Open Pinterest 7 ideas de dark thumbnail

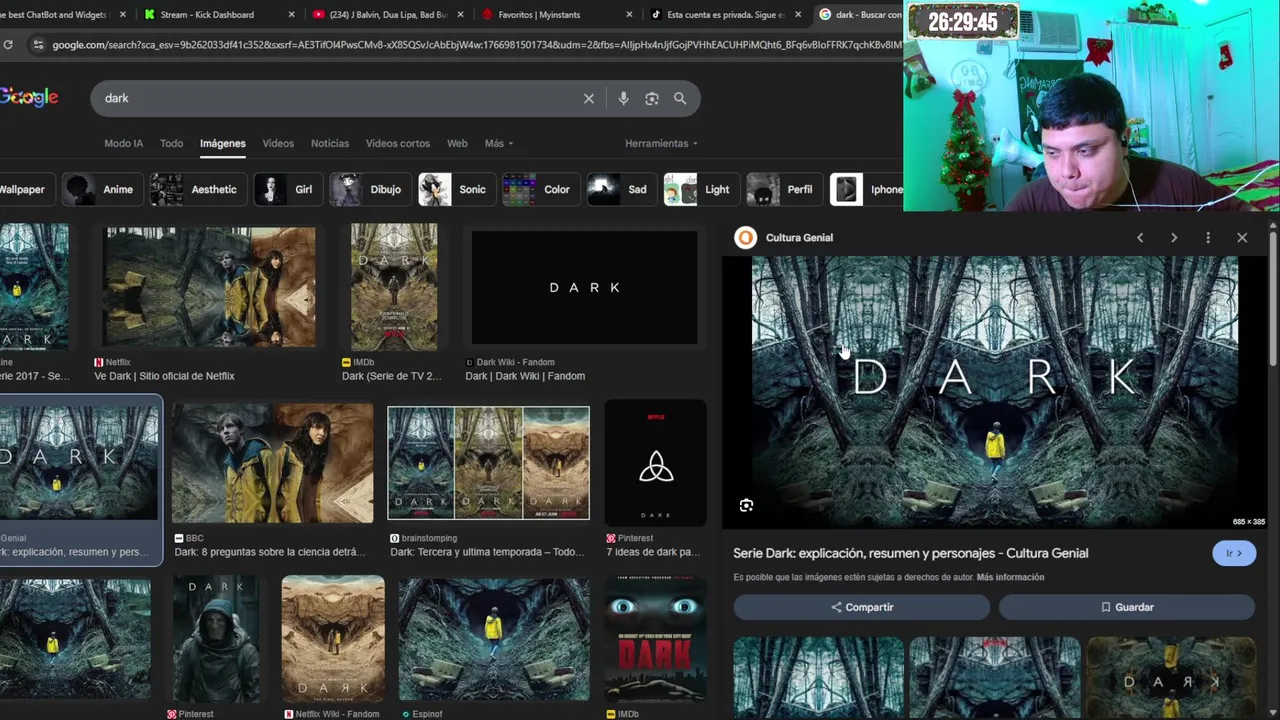tap(655, 463)
